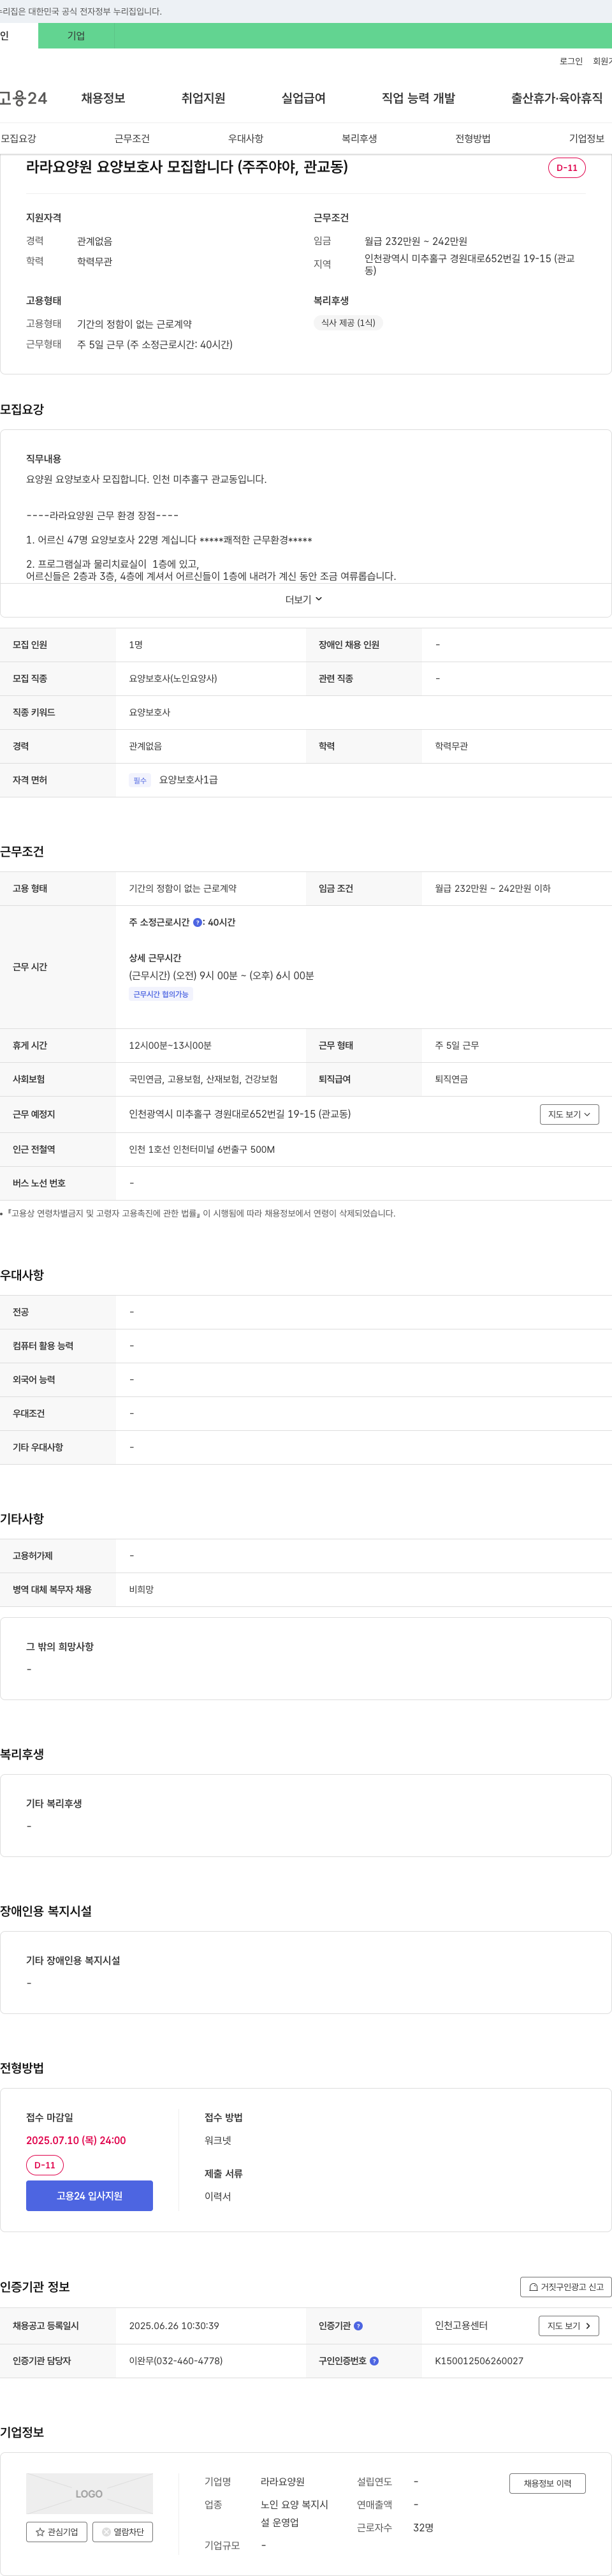Switch to the 기업 tab
This screenshot has width=612, height=2576.
coord(76,36)
